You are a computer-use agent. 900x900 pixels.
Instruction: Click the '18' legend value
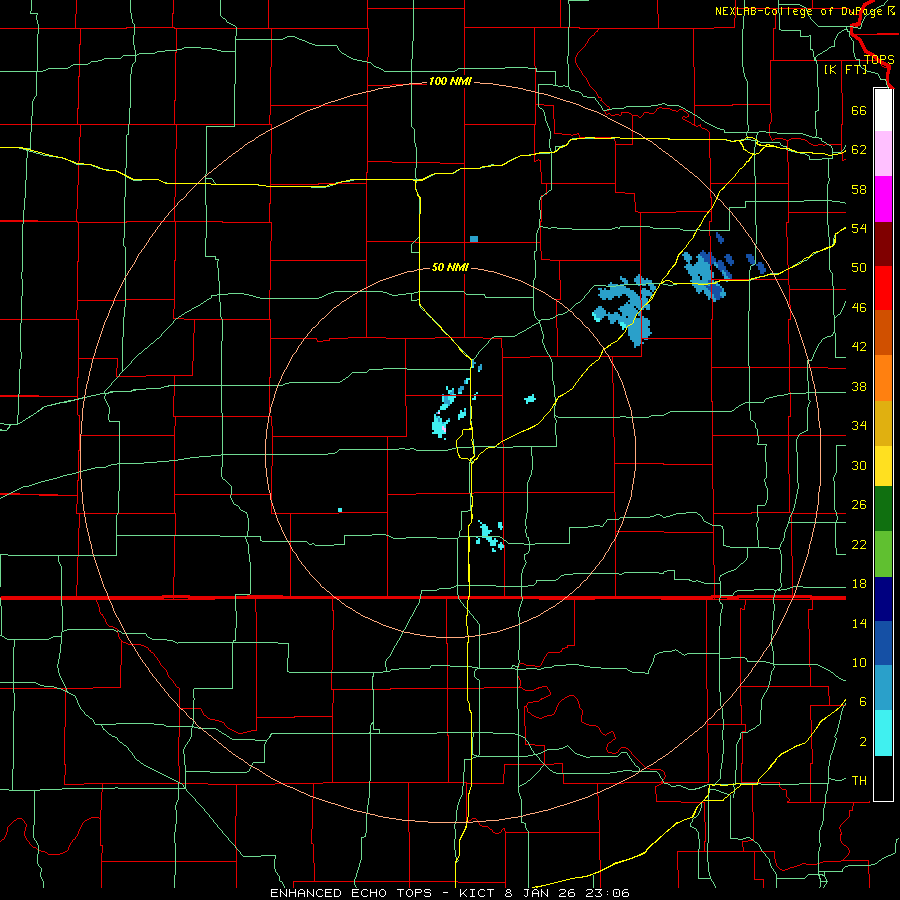tap(859, 584)
